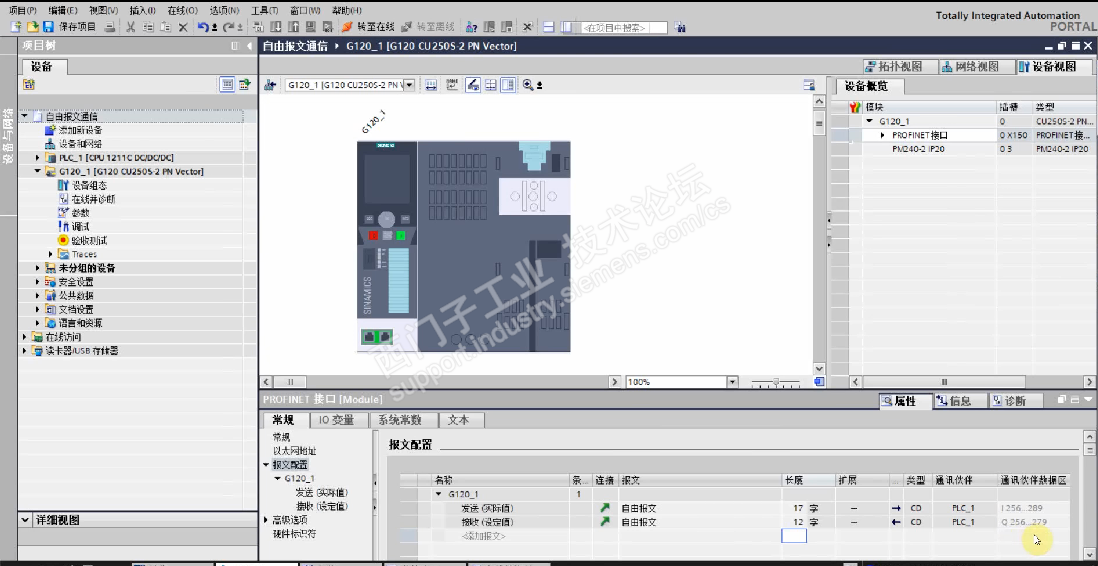Image resolution: width=1098 pixels, height=566 pixels.
Task: Expand the PLC_1 [CPU 1211C DC/DC/DC] node
Action: (39, 158)
